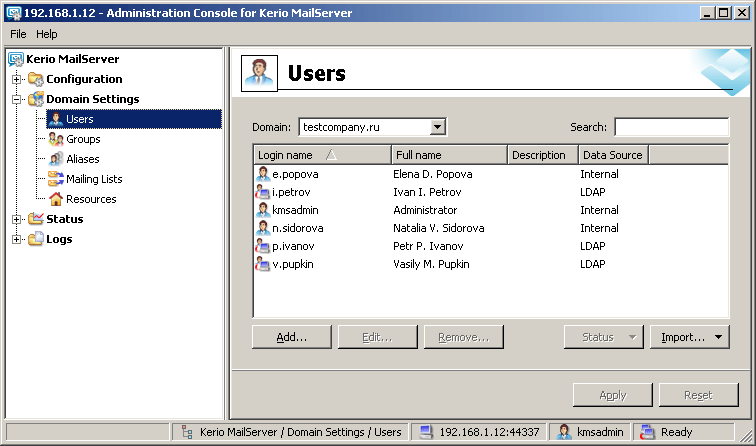Click the window resize grip corner
The height and width of the screenshot is (446, 756).
click(745, 436)
